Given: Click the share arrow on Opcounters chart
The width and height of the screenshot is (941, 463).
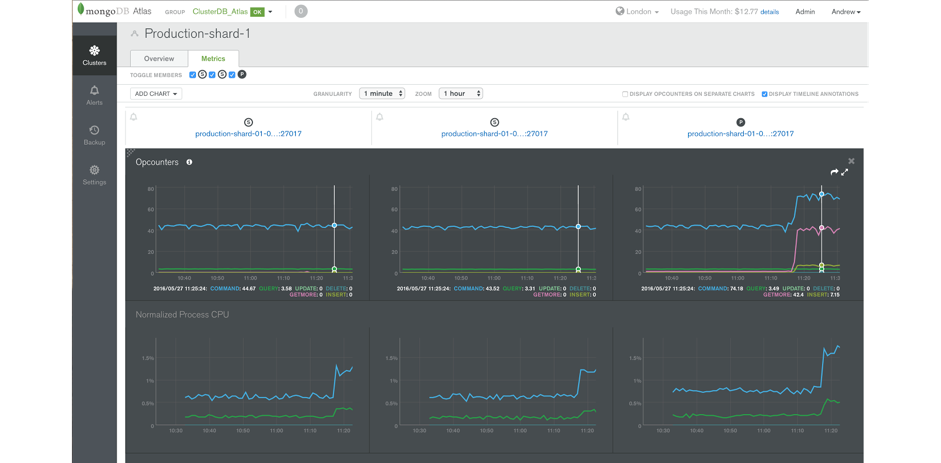Looking at the screenshot, I should 834,172.
